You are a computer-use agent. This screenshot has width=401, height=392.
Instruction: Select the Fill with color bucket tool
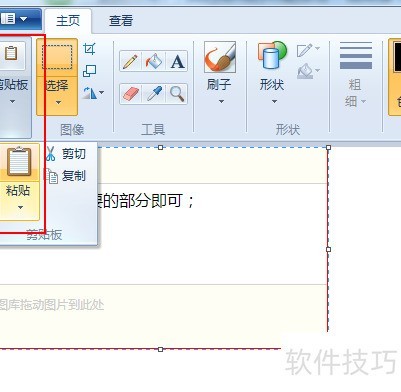pyautogui.click(x=153, y=61)
